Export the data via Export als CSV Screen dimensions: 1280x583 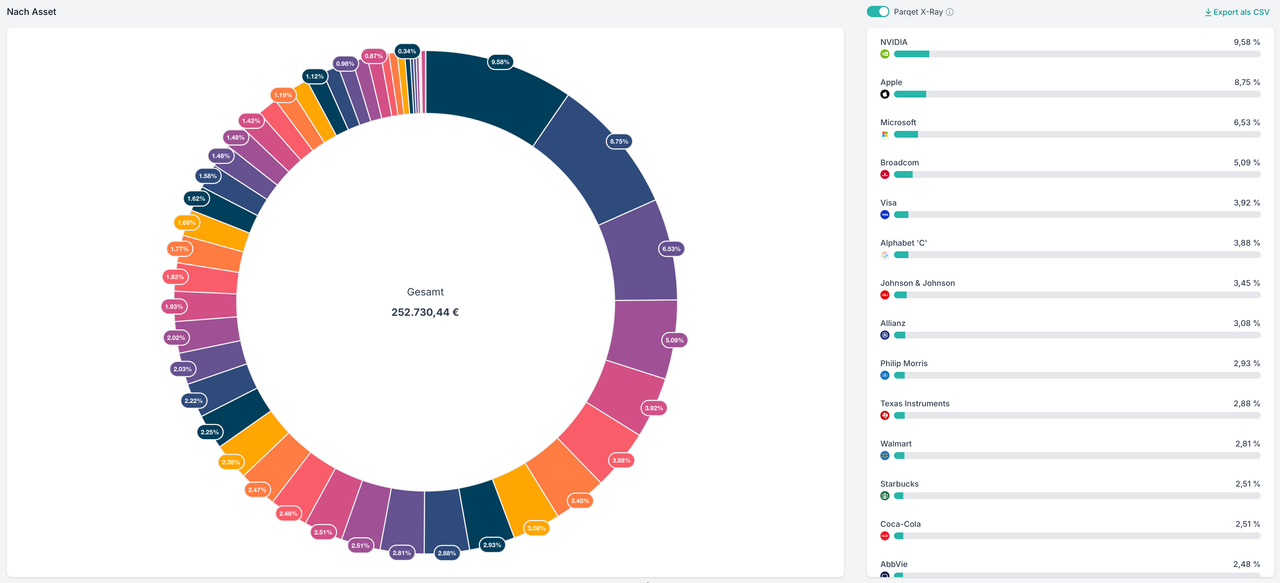tap(1237, 12)
